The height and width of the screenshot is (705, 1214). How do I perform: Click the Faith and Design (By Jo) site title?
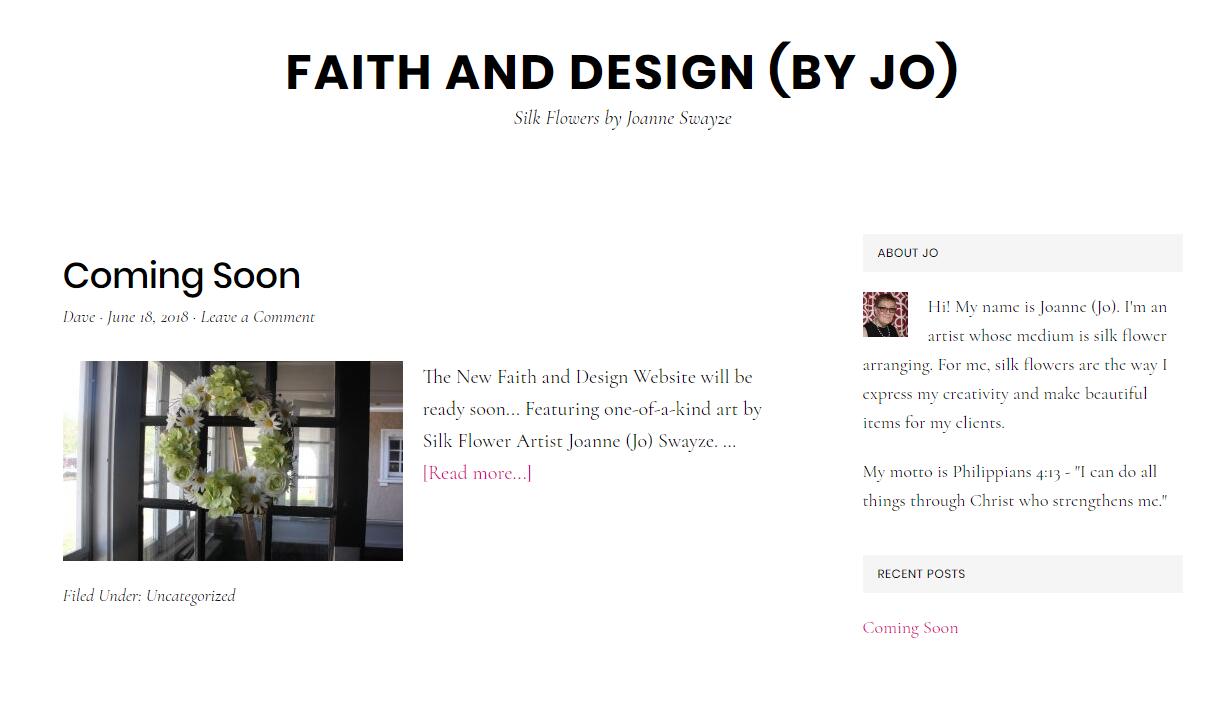pos(622,72)
